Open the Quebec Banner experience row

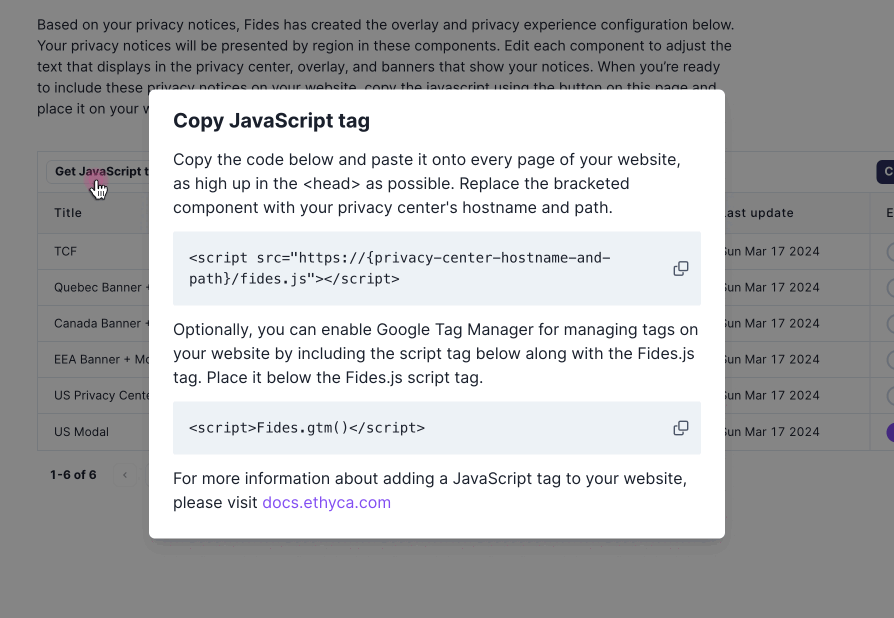(101, 287)
